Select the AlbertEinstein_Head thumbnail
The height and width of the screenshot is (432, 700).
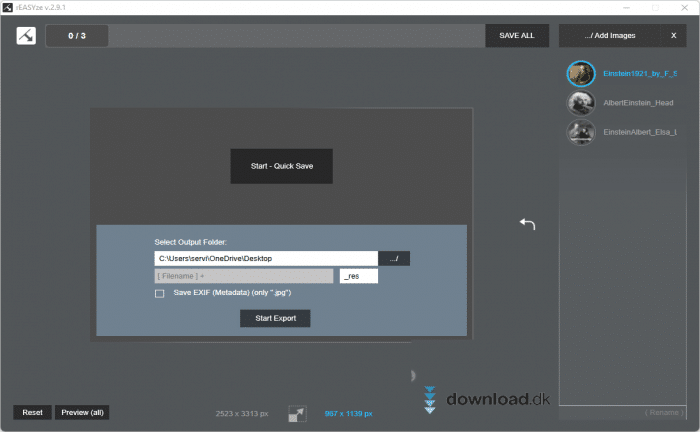(x=581, y=103)
